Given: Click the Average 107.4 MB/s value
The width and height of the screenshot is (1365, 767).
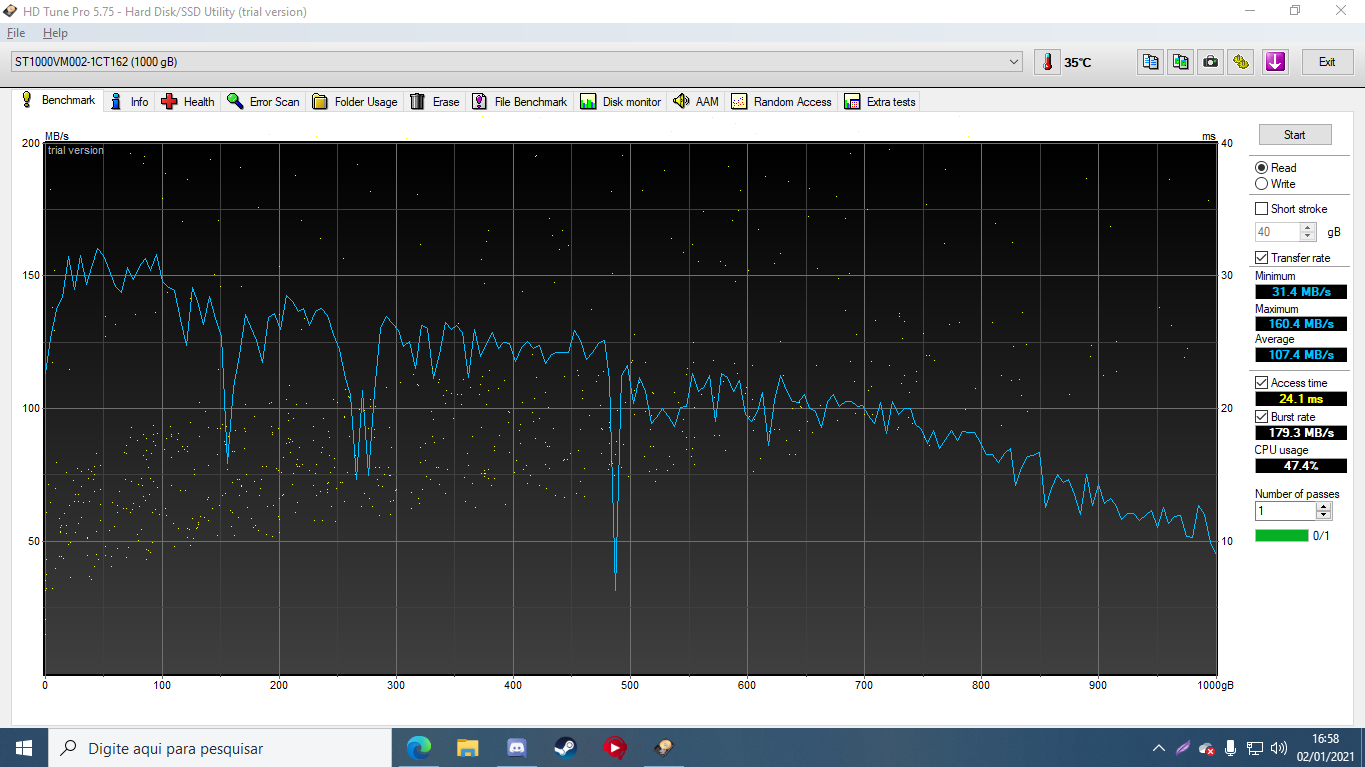Looking at the screenshot, I should tap(1301, 355).
